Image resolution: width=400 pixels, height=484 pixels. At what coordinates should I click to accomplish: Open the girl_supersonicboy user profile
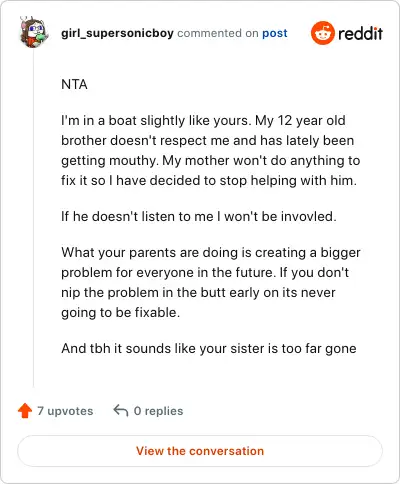117,33
